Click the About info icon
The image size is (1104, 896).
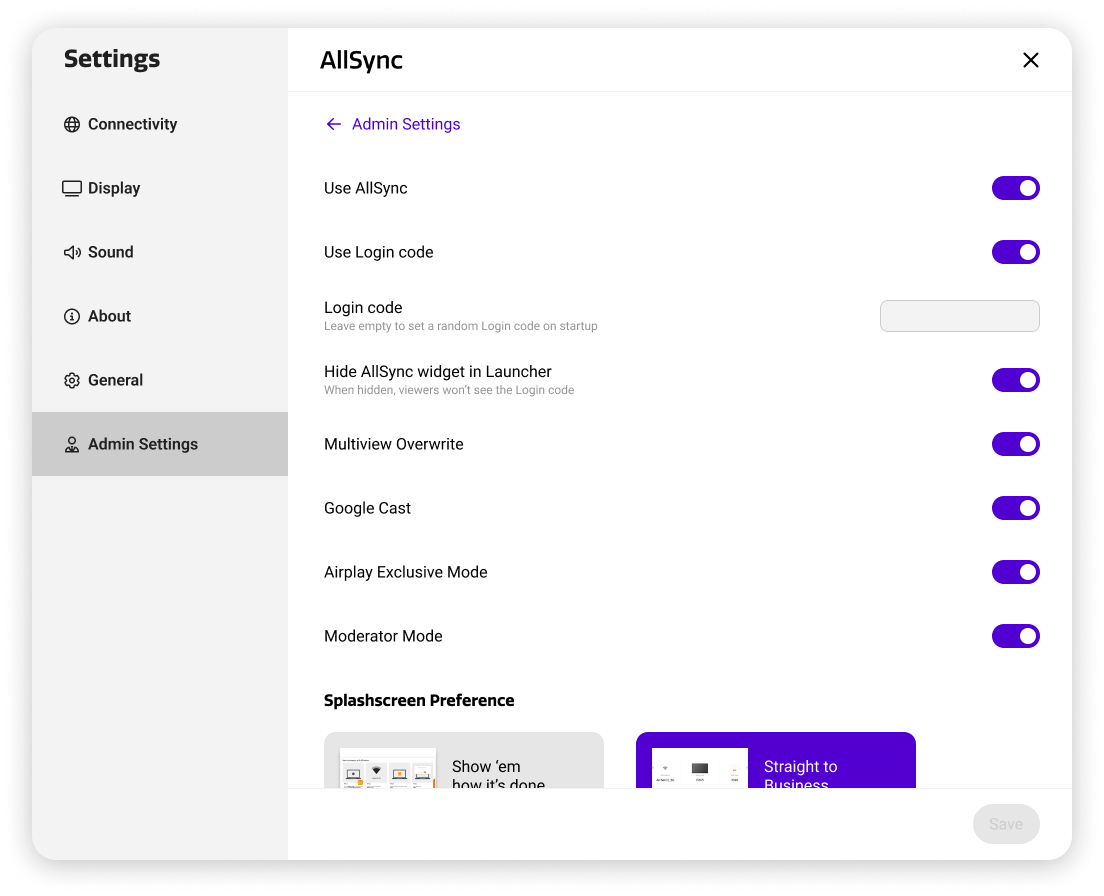(x=71, y=316)
